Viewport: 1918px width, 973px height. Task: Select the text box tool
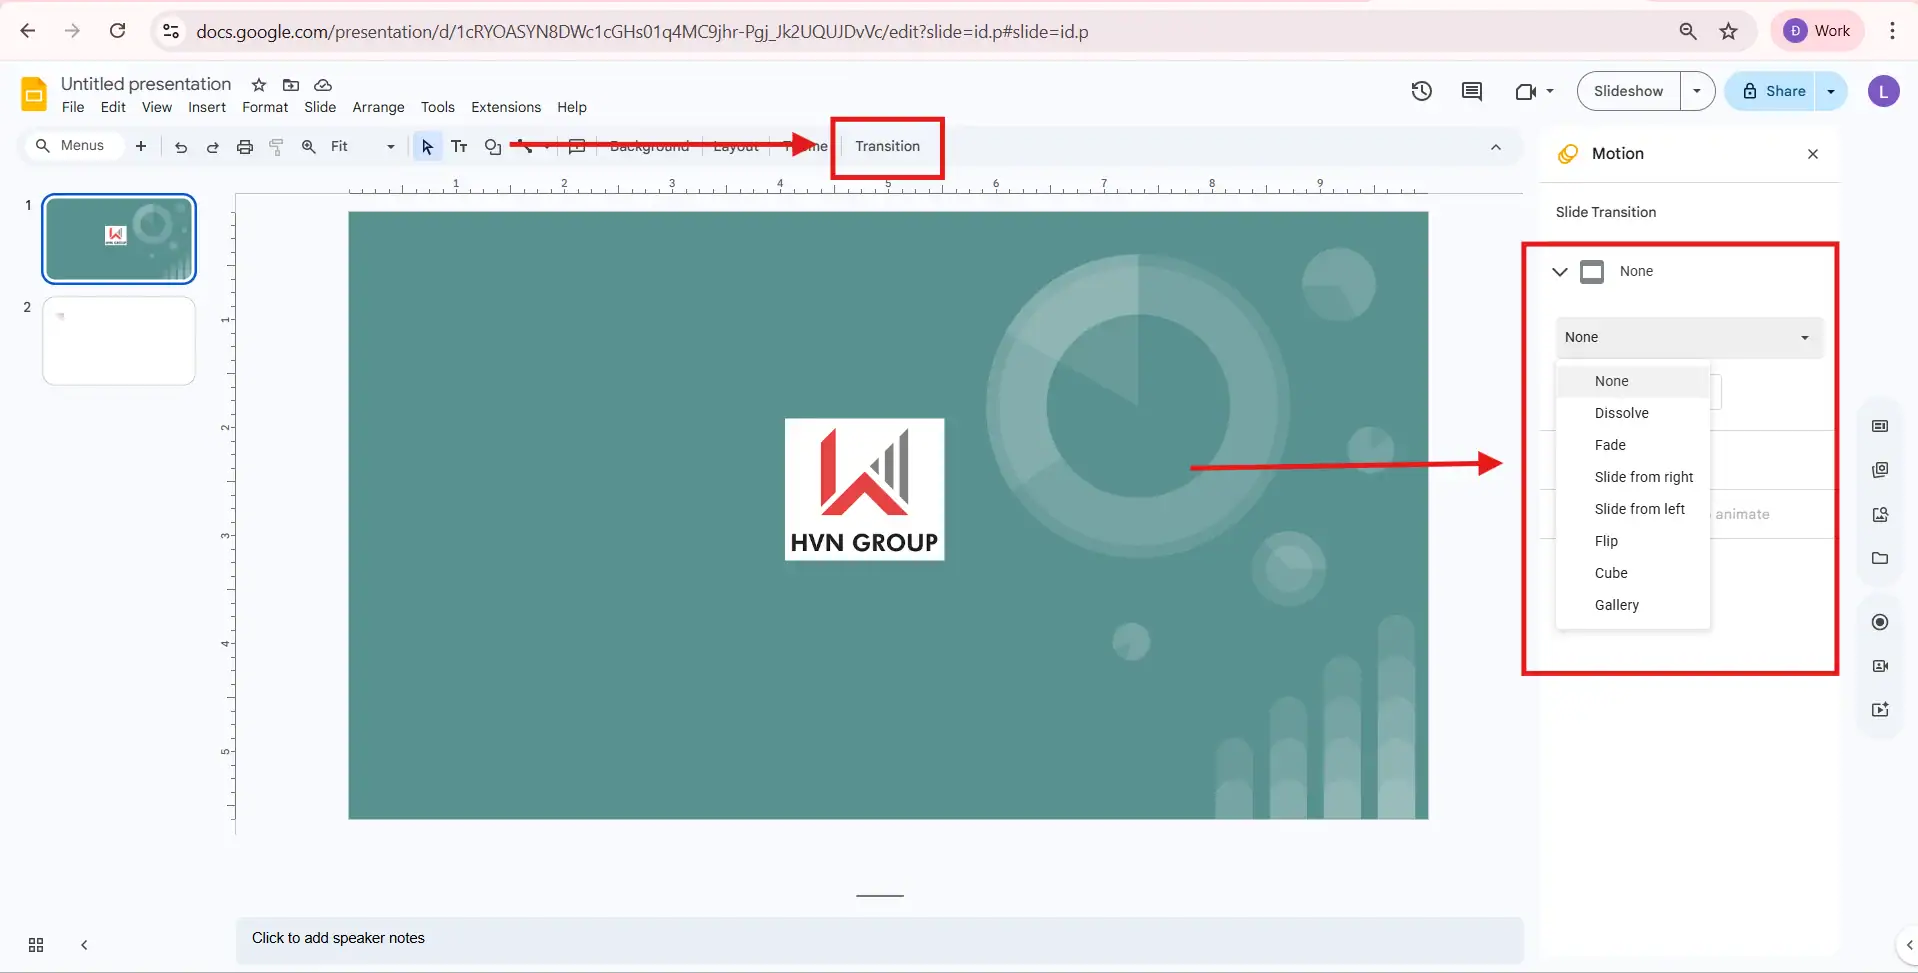click(x=459, y=147)
